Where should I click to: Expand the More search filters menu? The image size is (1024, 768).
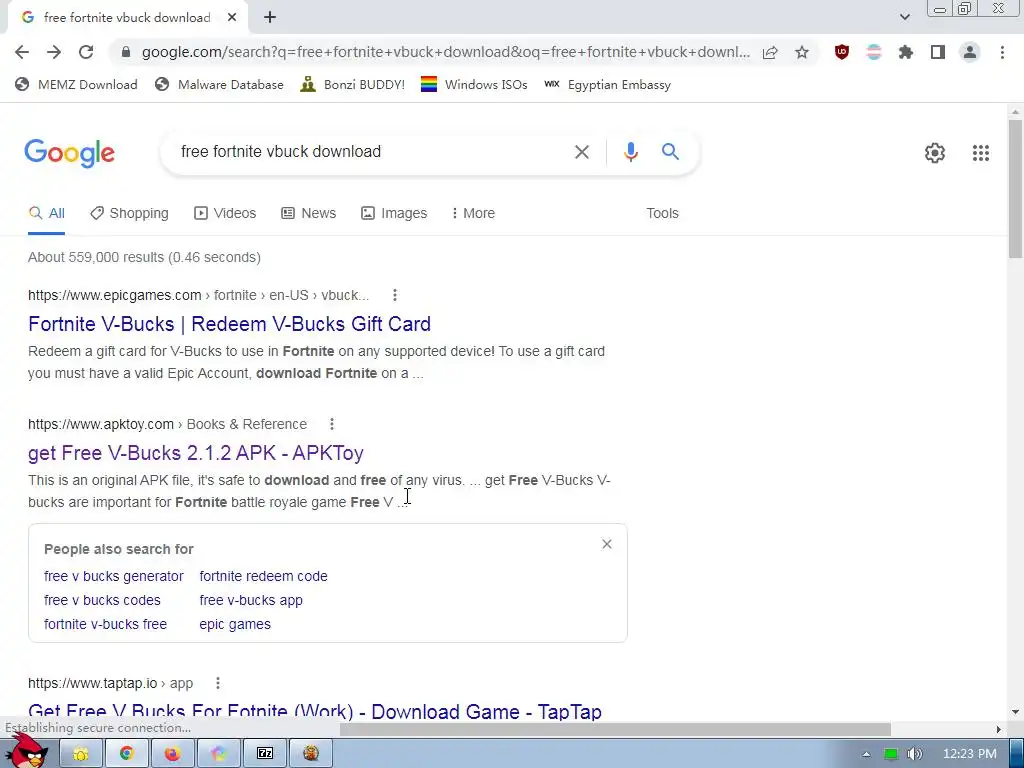[473, 214]
